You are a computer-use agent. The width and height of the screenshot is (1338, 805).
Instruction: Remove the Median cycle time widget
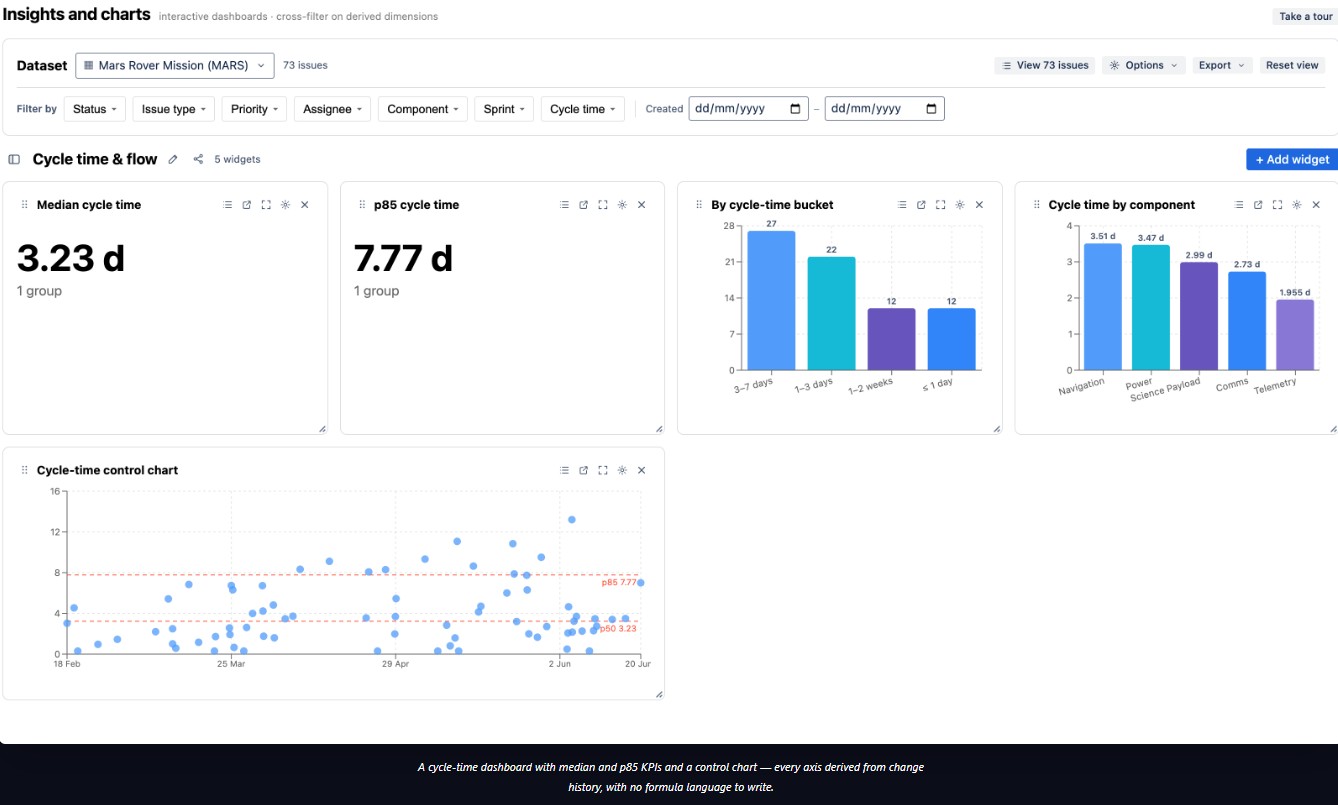pos(305,205)
